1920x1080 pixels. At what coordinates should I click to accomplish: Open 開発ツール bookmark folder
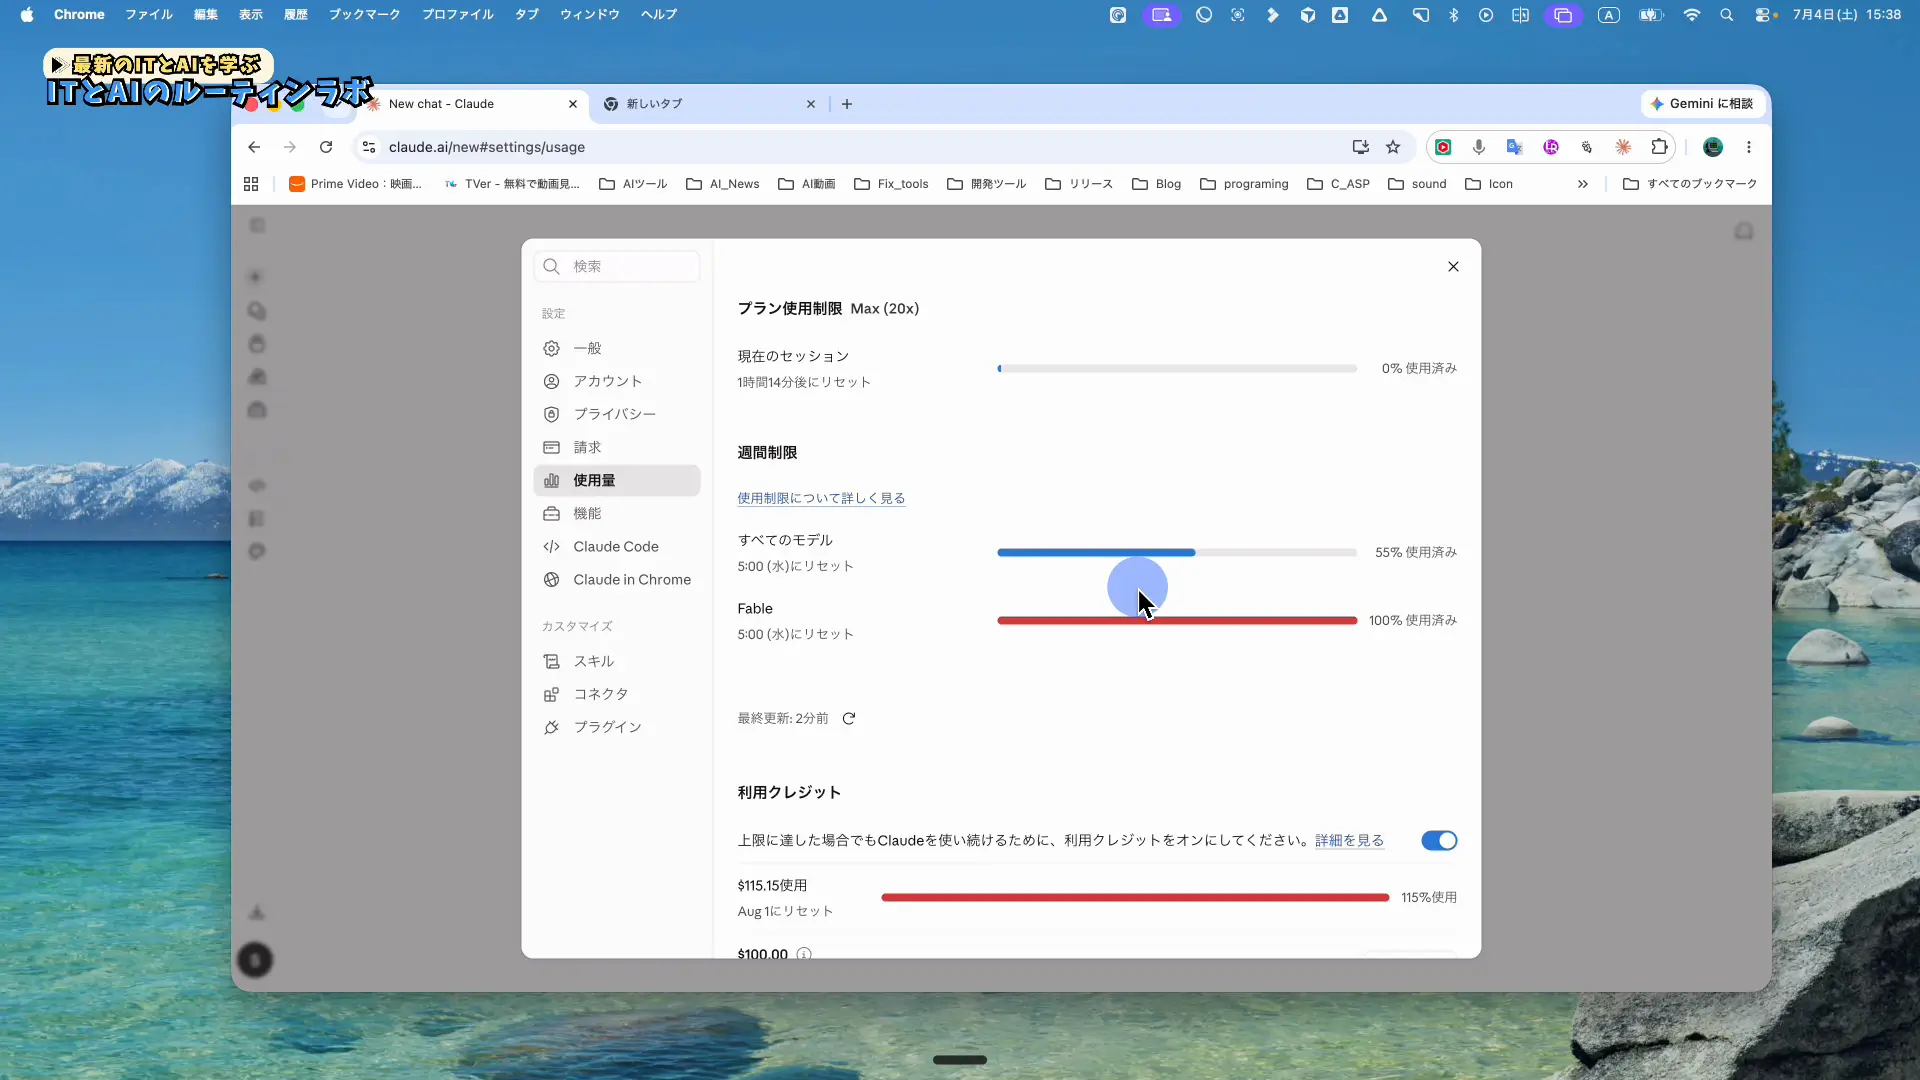tap(987, 184)
